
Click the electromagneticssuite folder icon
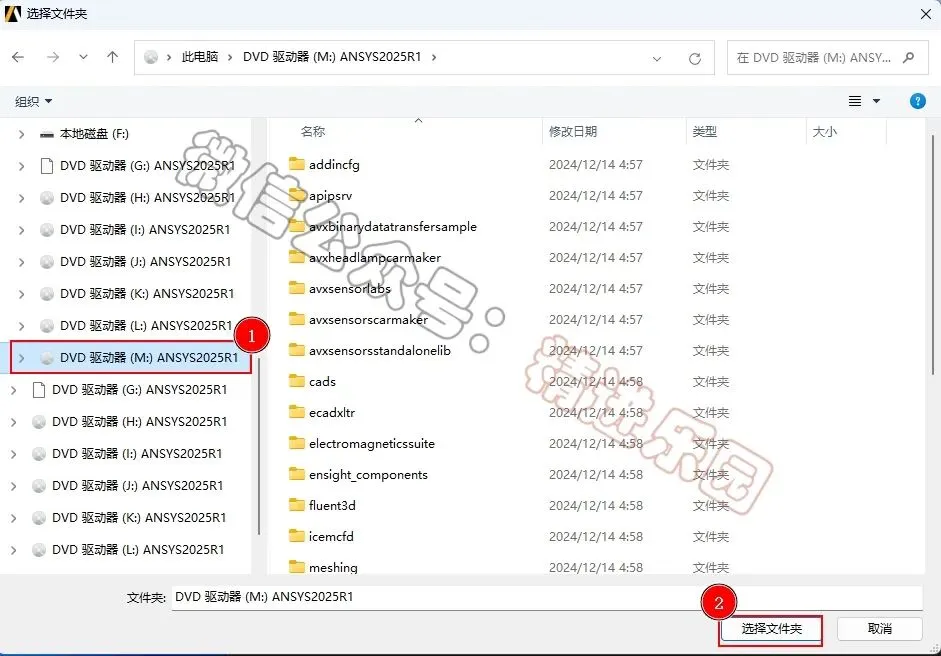[296, 443]
